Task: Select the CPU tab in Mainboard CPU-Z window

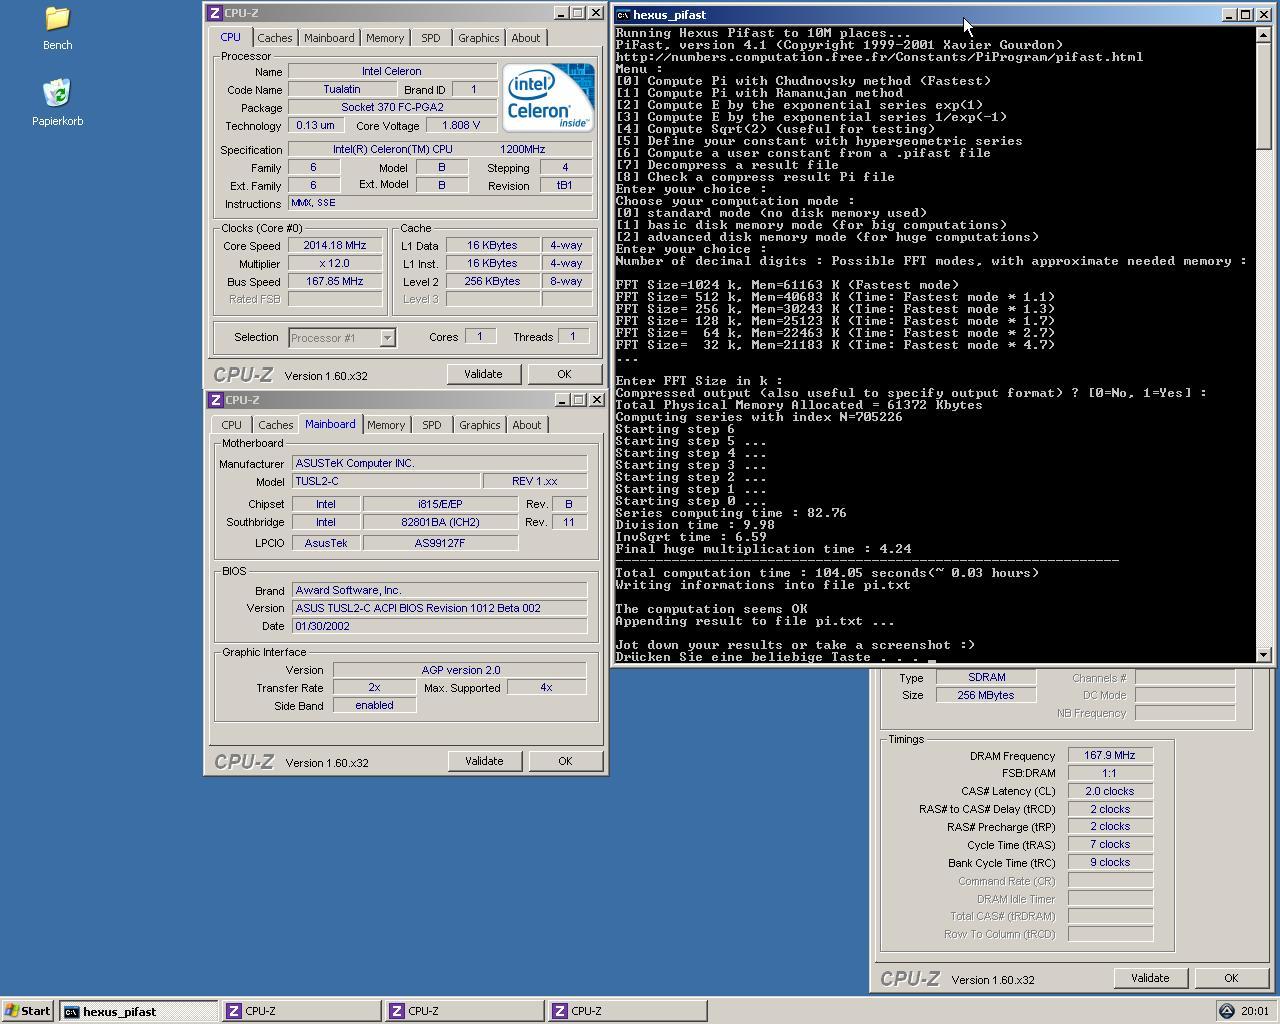Action: pyautogui.click(x=231, y=425)
